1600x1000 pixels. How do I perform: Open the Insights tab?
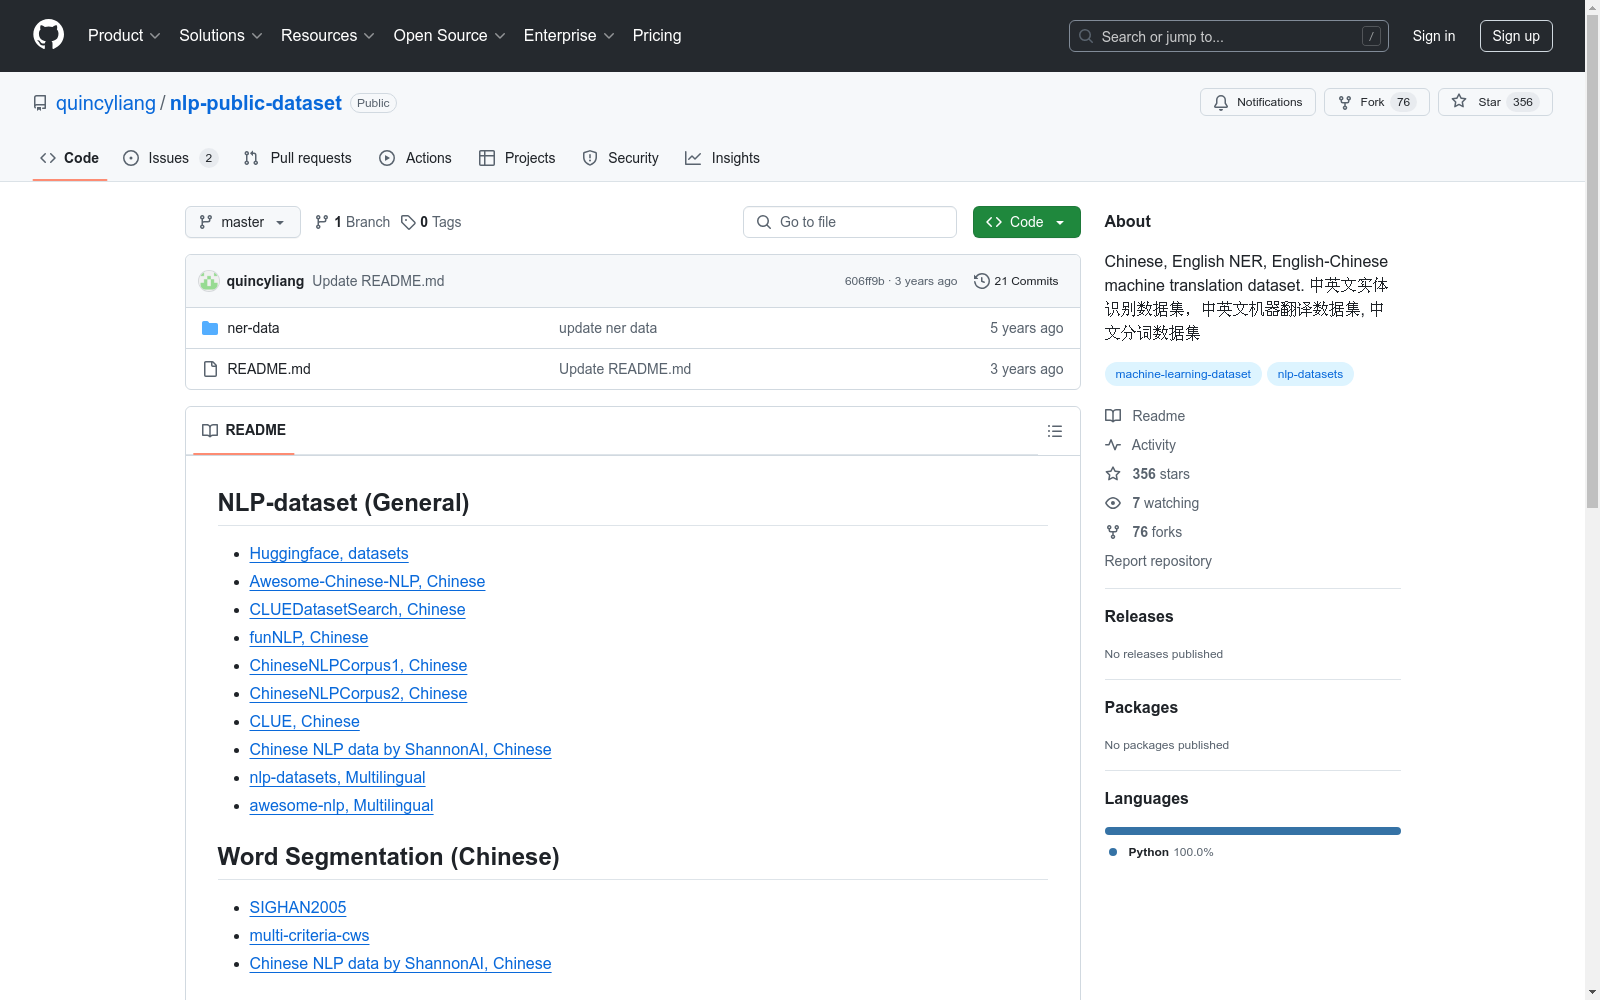click(x=722, y=158)
